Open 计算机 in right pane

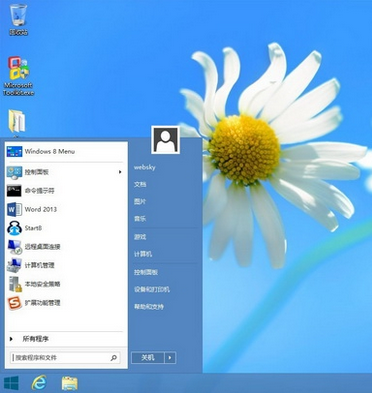pyautogui.click(x=143, y=254)
